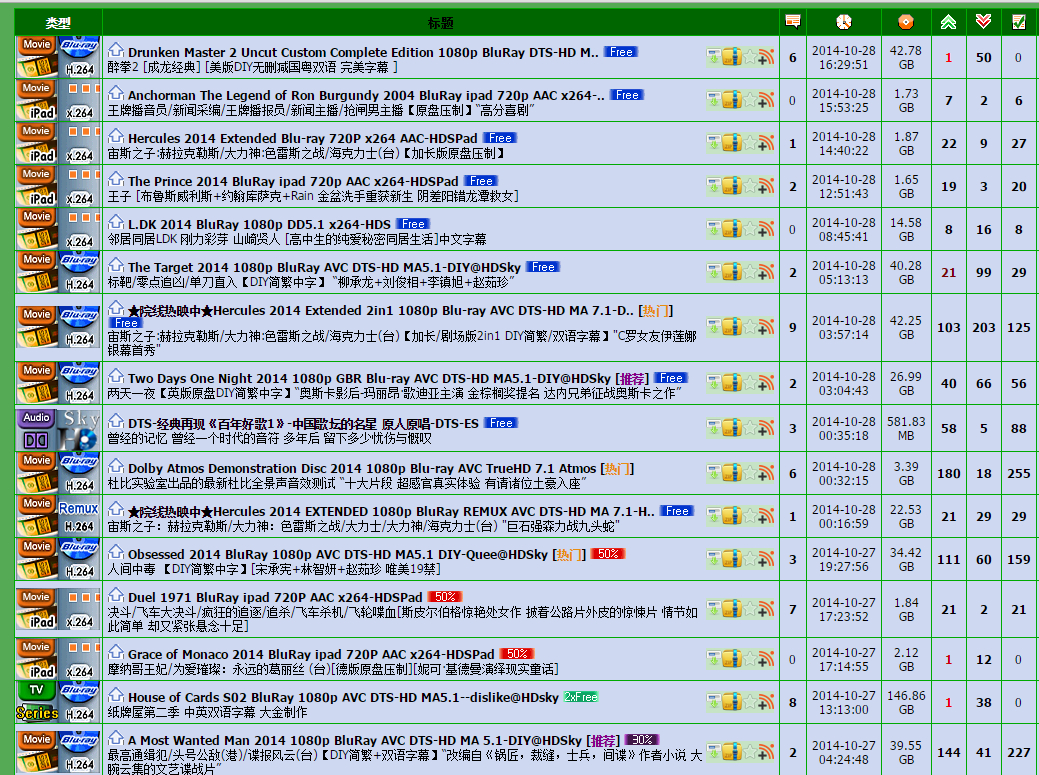Viewport: 1039px width, 775px height.
Task: Click zip icon for Hercules REMUX row
Action: (x=732, y=516)
